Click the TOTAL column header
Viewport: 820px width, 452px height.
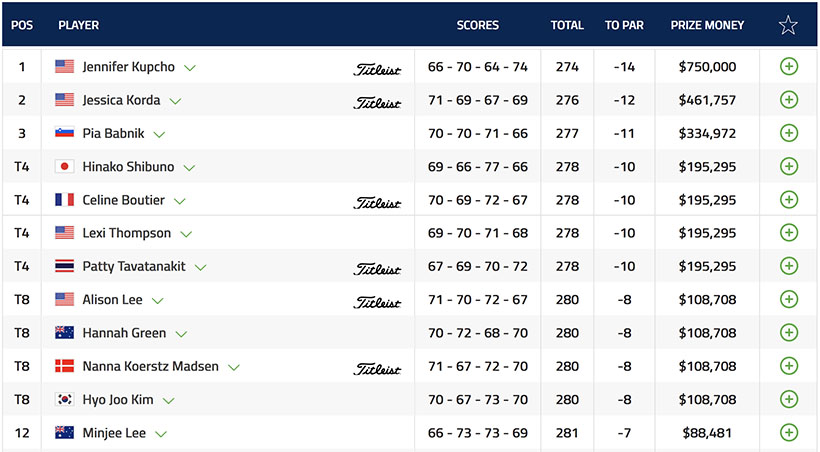tap(567, 25)
